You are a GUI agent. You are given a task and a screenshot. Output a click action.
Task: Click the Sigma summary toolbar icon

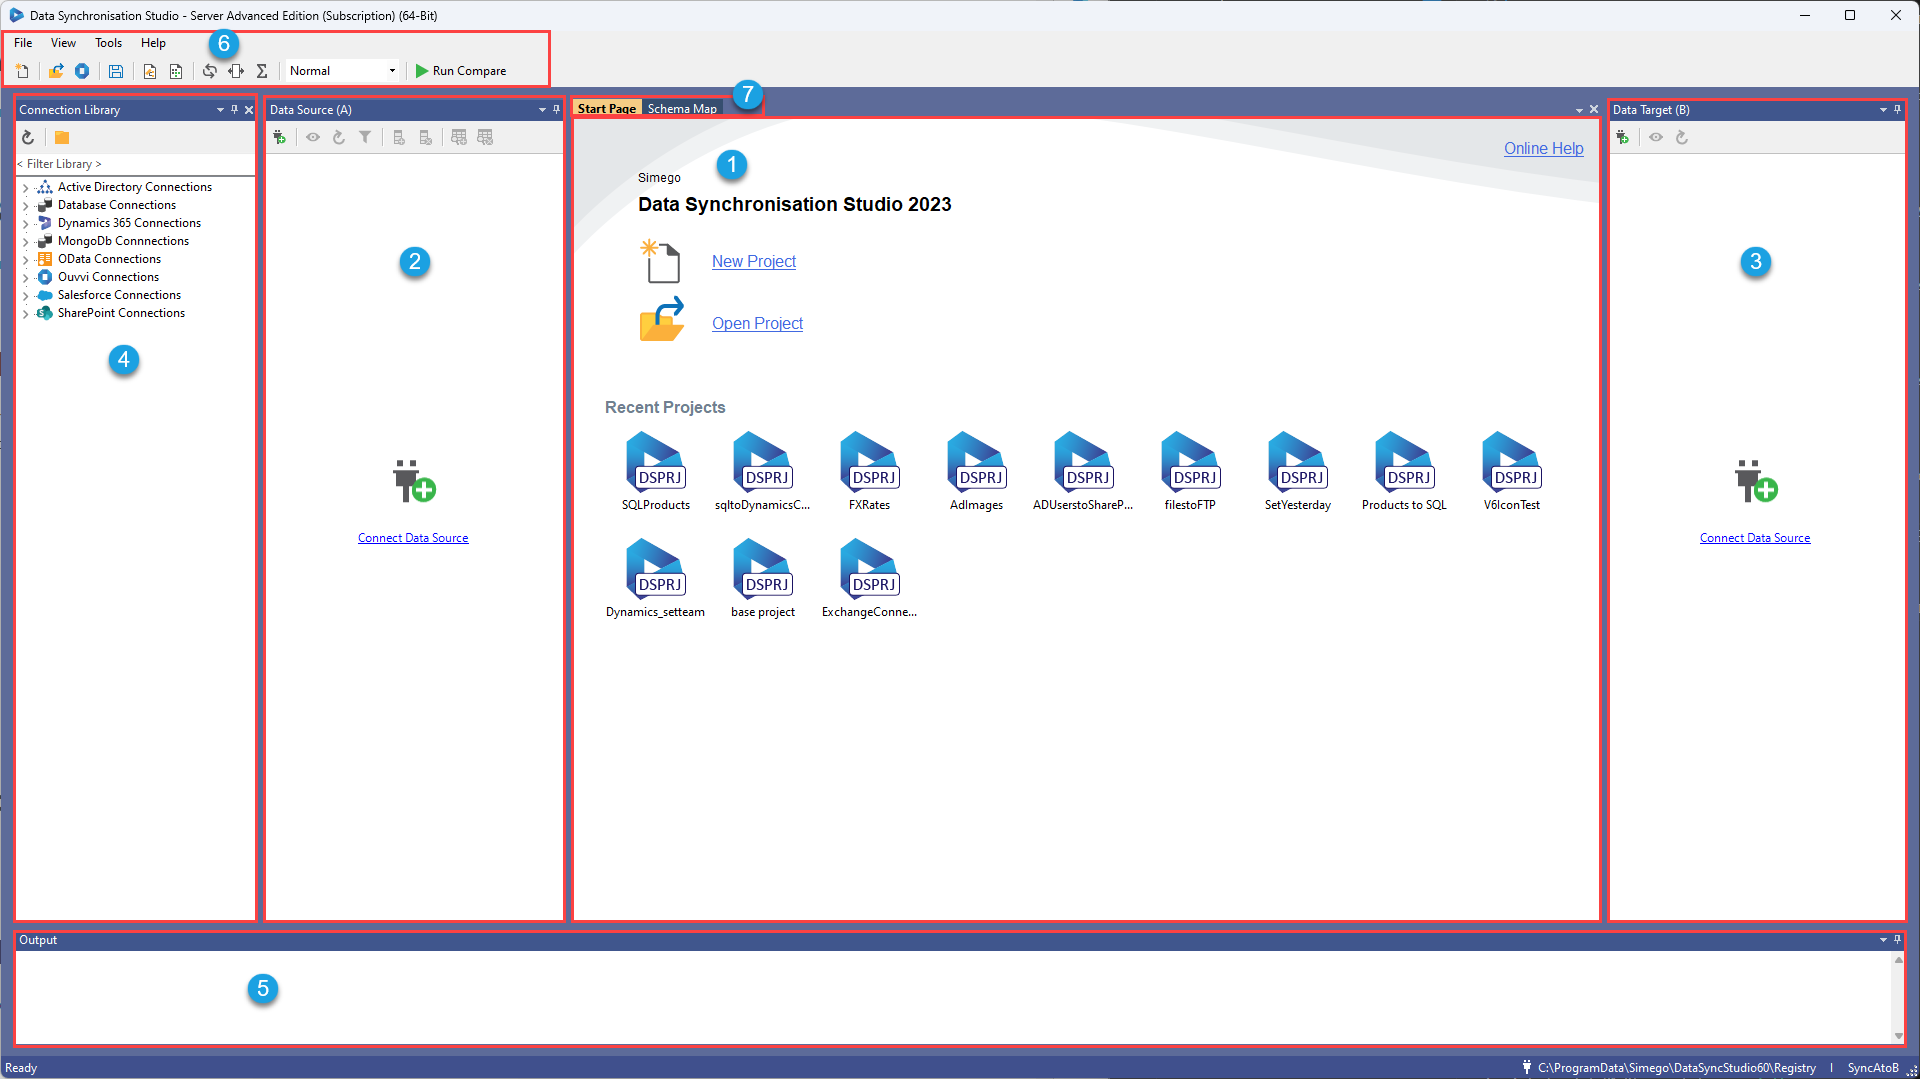tap(262, 71)
